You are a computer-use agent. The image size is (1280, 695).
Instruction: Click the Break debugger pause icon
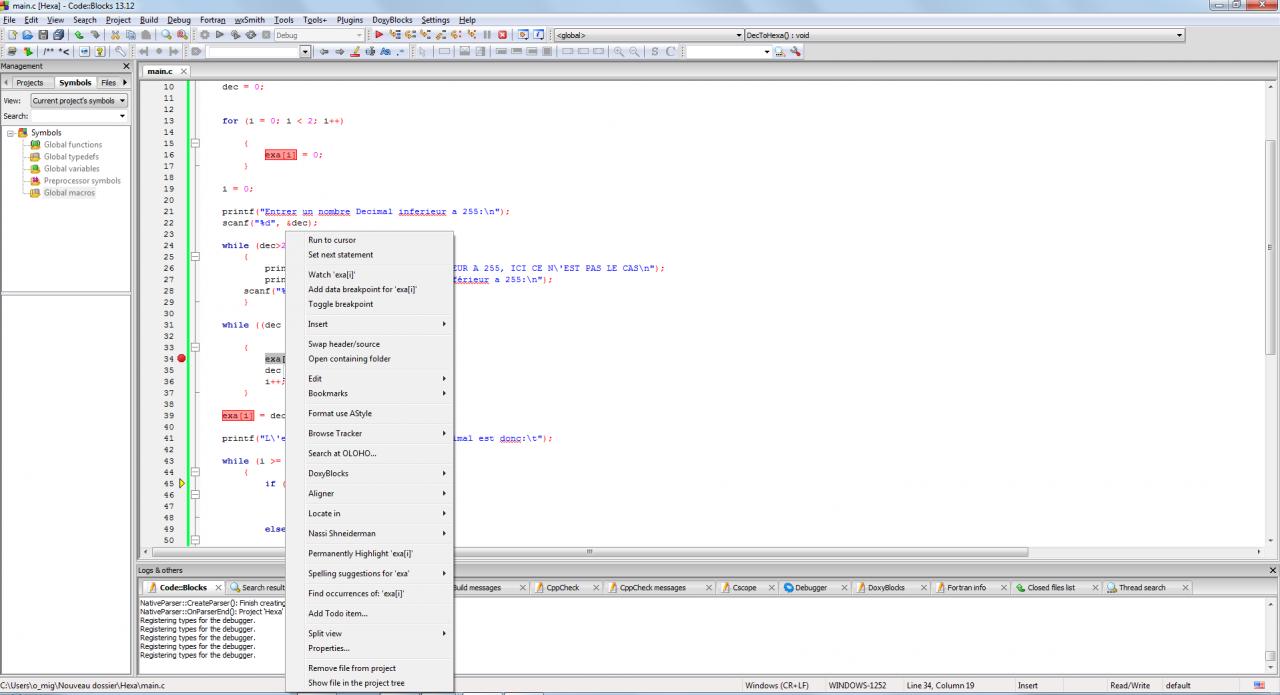click(487, 35)
